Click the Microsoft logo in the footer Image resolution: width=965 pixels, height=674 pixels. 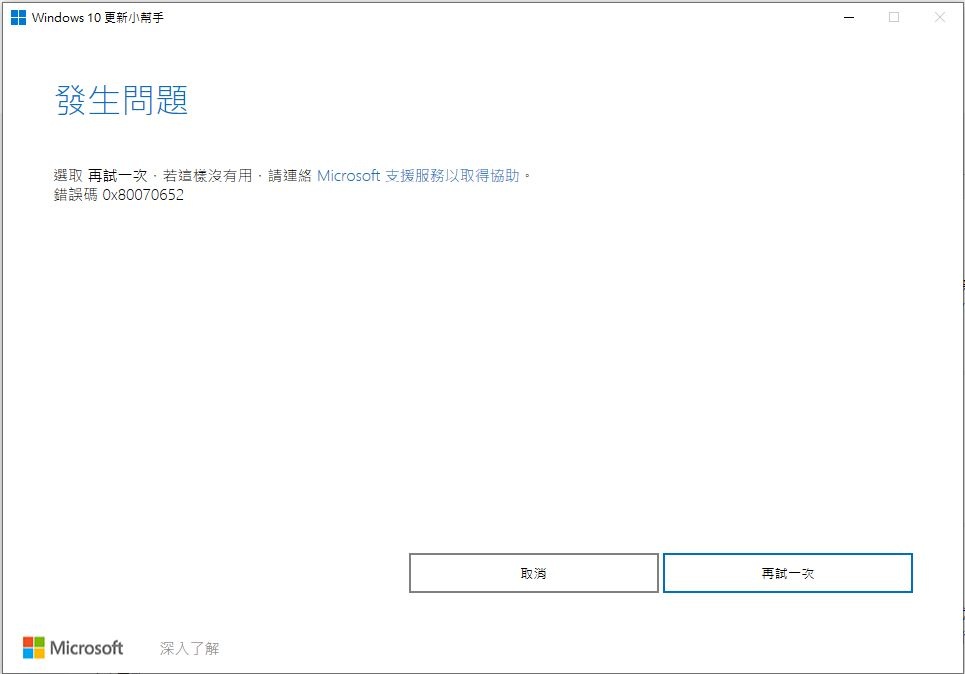tap(73, 648)
